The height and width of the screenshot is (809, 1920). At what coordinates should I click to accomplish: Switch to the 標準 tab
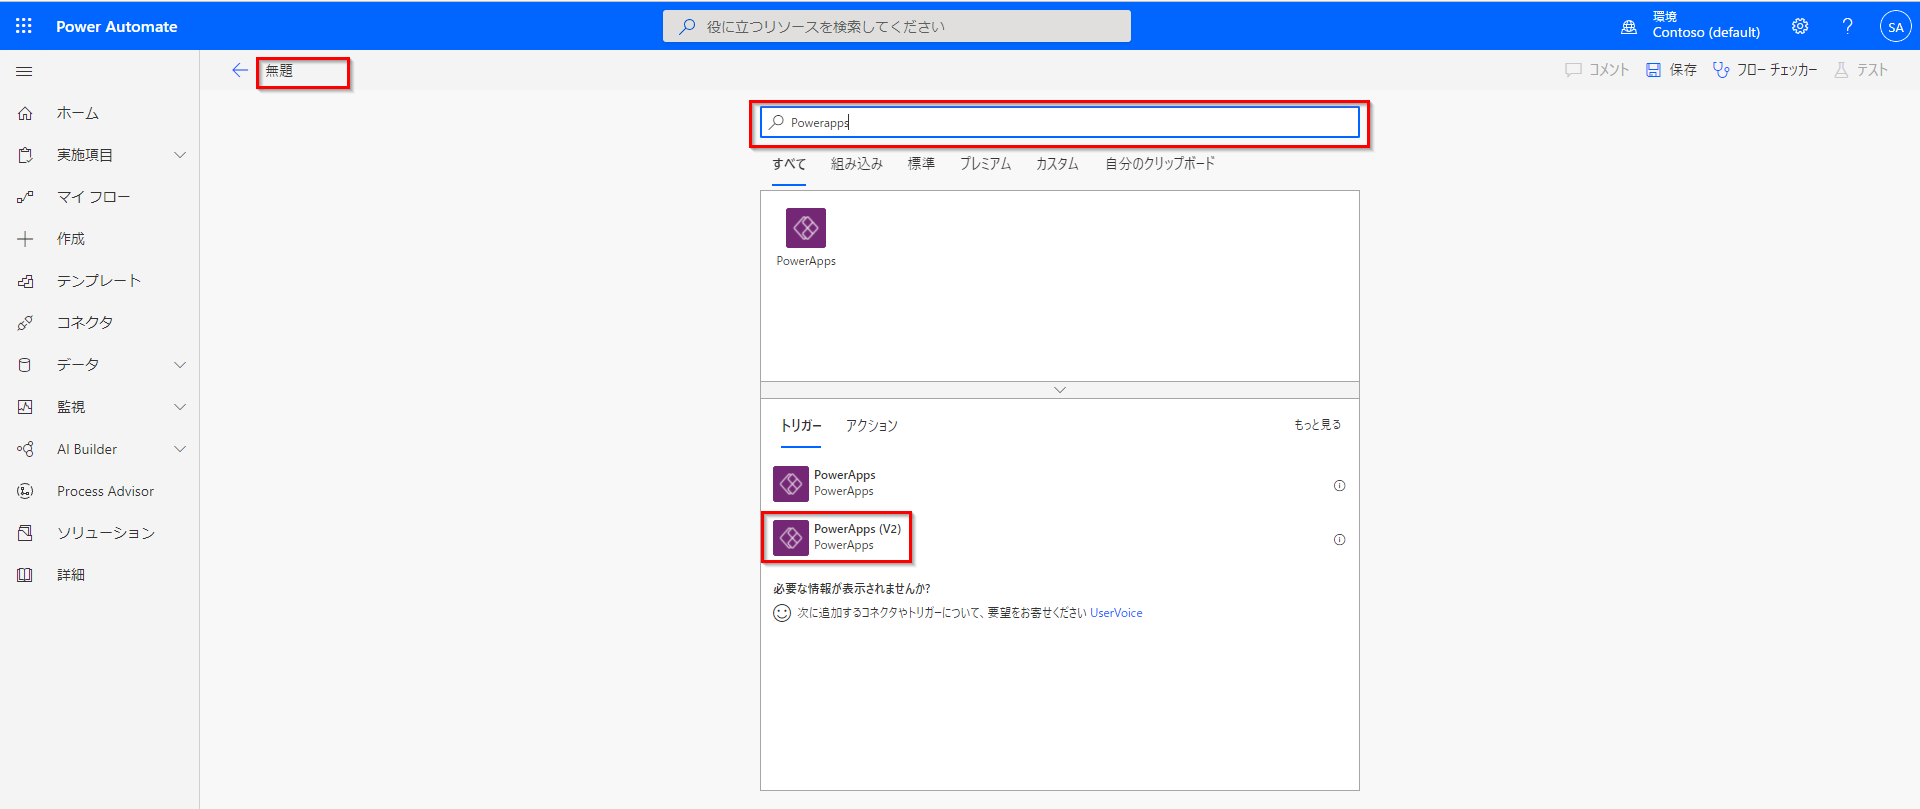coord(921,164)
